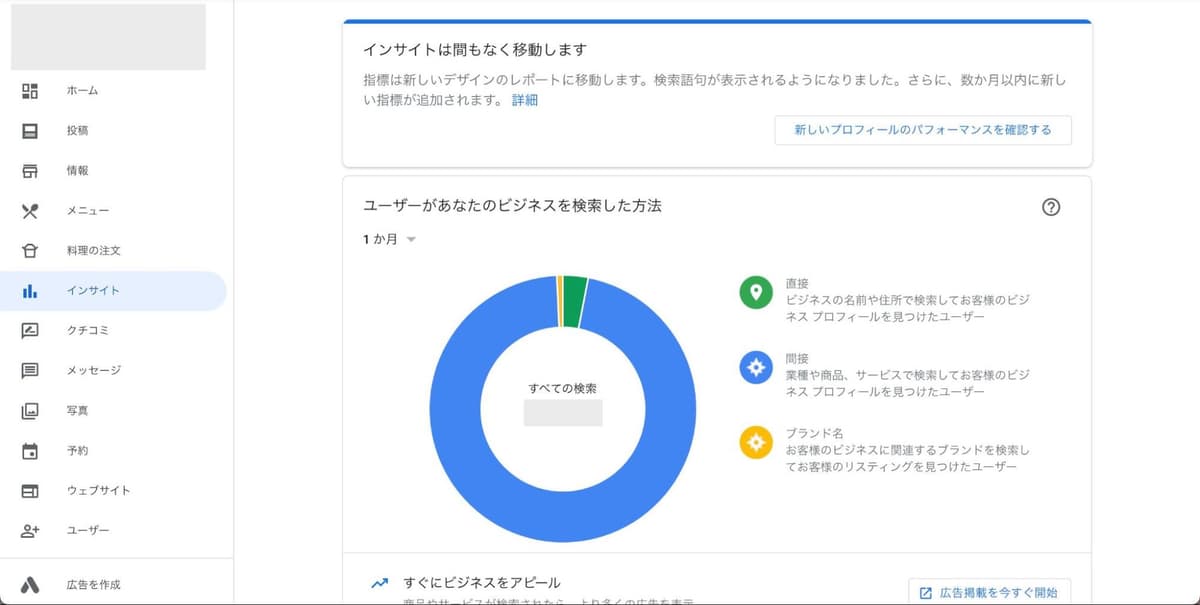Expand the 1か月 period dropdown
1200x605 pixels.
[390, 240]
